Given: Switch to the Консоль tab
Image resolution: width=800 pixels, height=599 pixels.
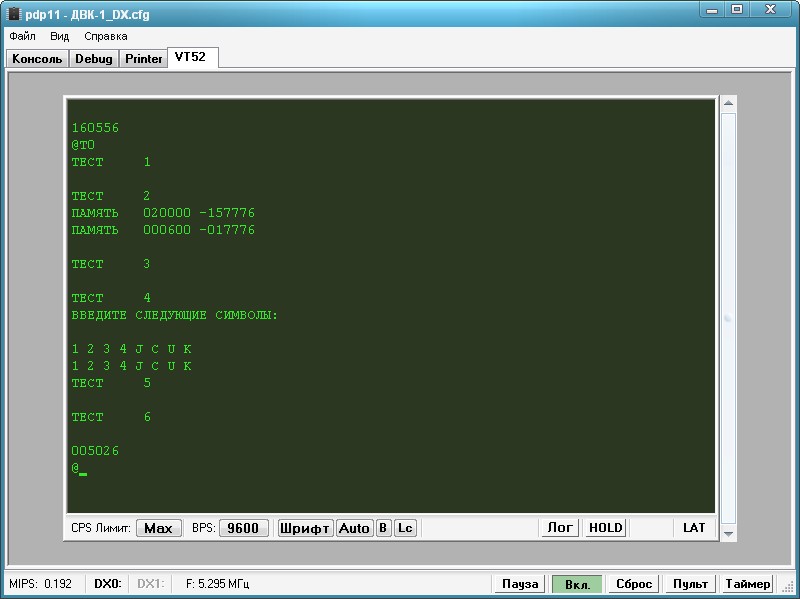Looking at the screenshot, I should click(x=37, y=59).
